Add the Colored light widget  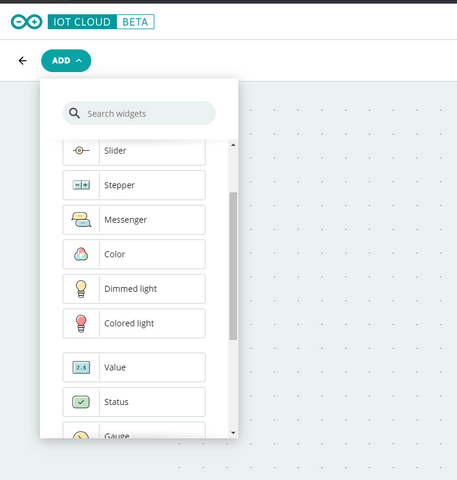pyautogui.click(x=134, y=323)
